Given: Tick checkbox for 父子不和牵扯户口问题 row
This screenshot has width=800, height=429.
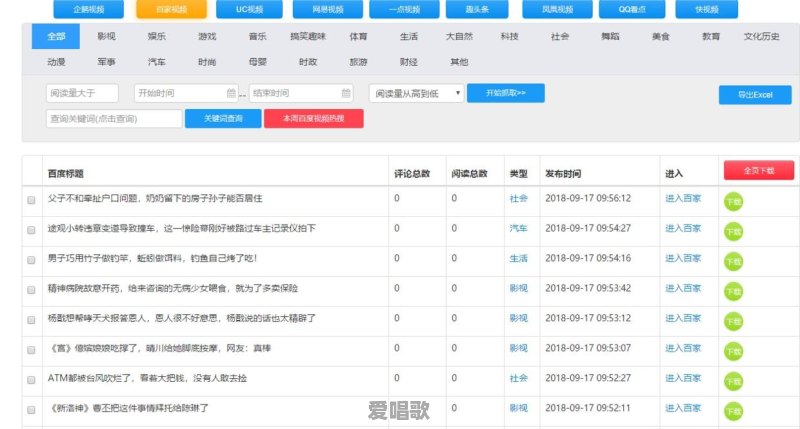Looking at the screenshot, I should pos(31,200).
